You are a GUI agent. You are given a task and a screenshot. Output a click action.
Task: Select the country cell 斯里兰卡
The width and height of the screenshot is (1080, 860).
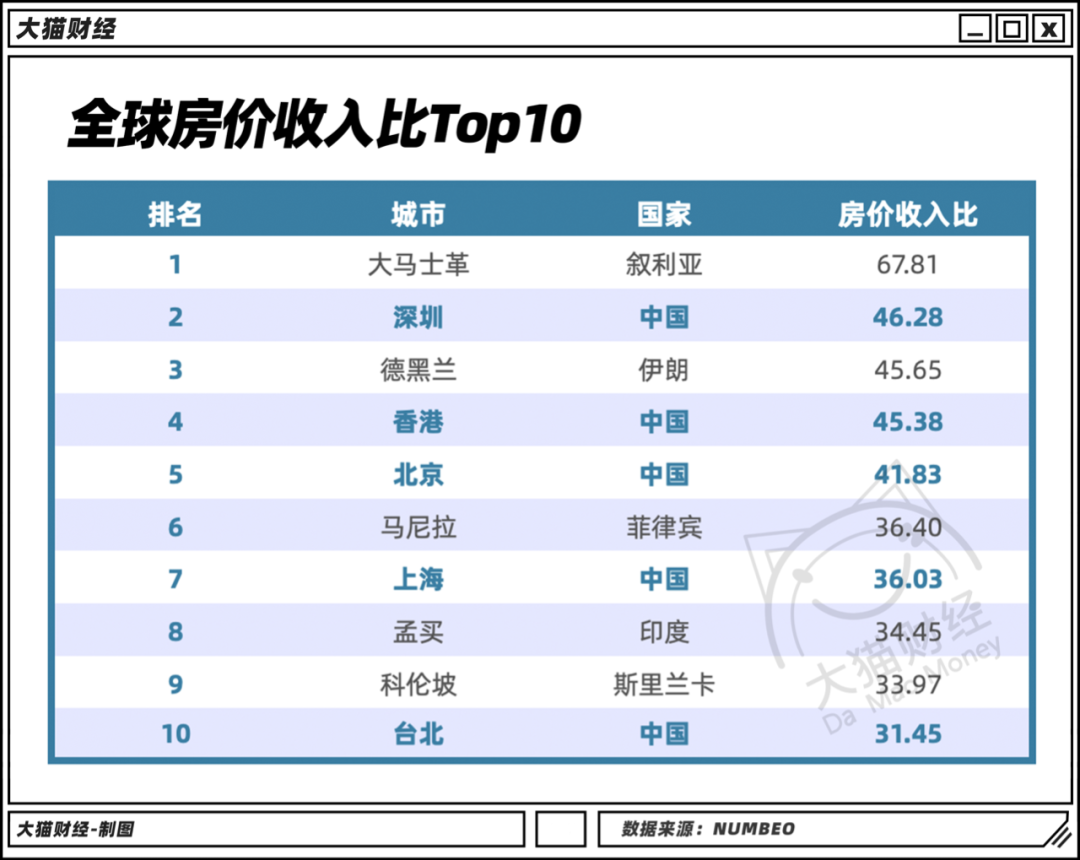(664, 684)
